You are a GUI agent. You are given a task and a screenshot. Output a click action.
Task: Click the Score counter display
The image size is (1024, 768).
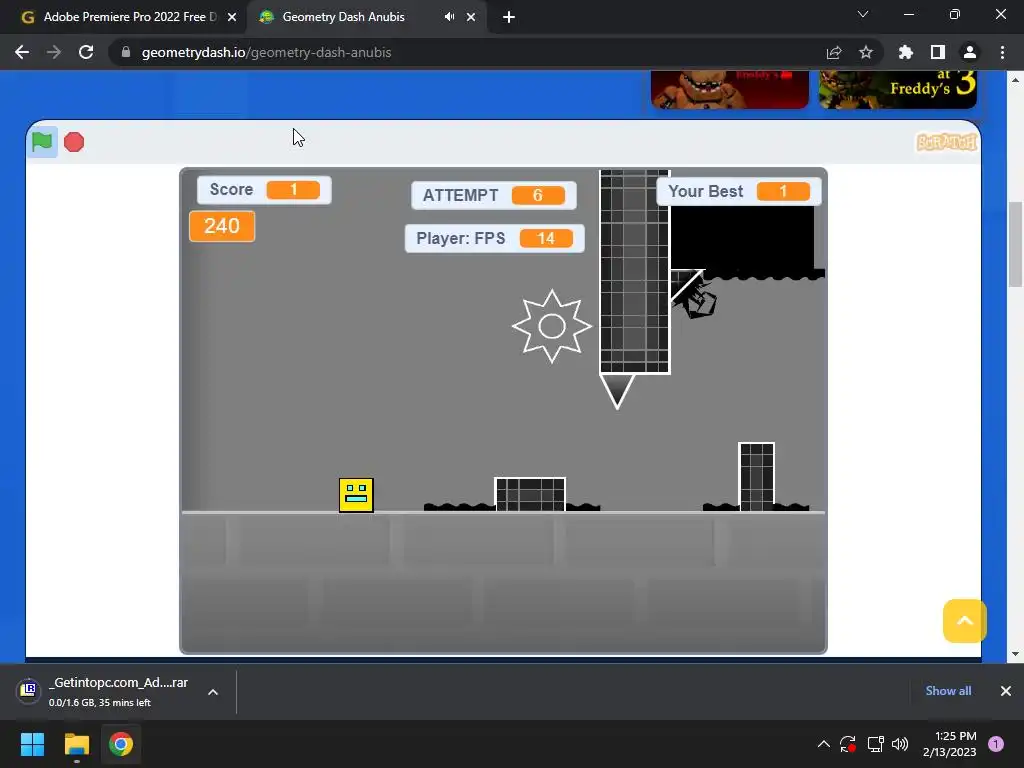pos(264,190)
